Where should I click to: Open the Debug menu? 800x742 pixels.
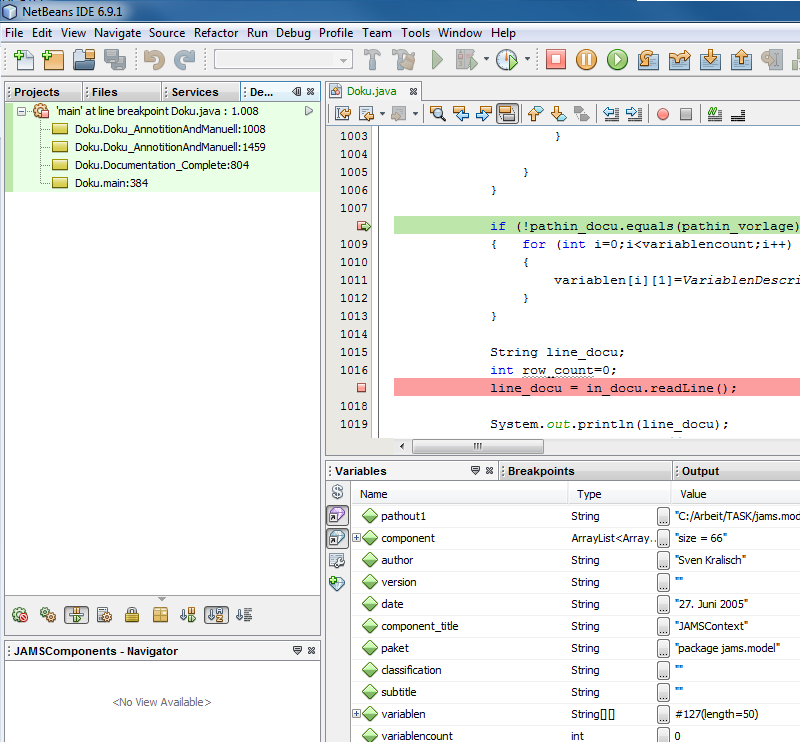293,32
